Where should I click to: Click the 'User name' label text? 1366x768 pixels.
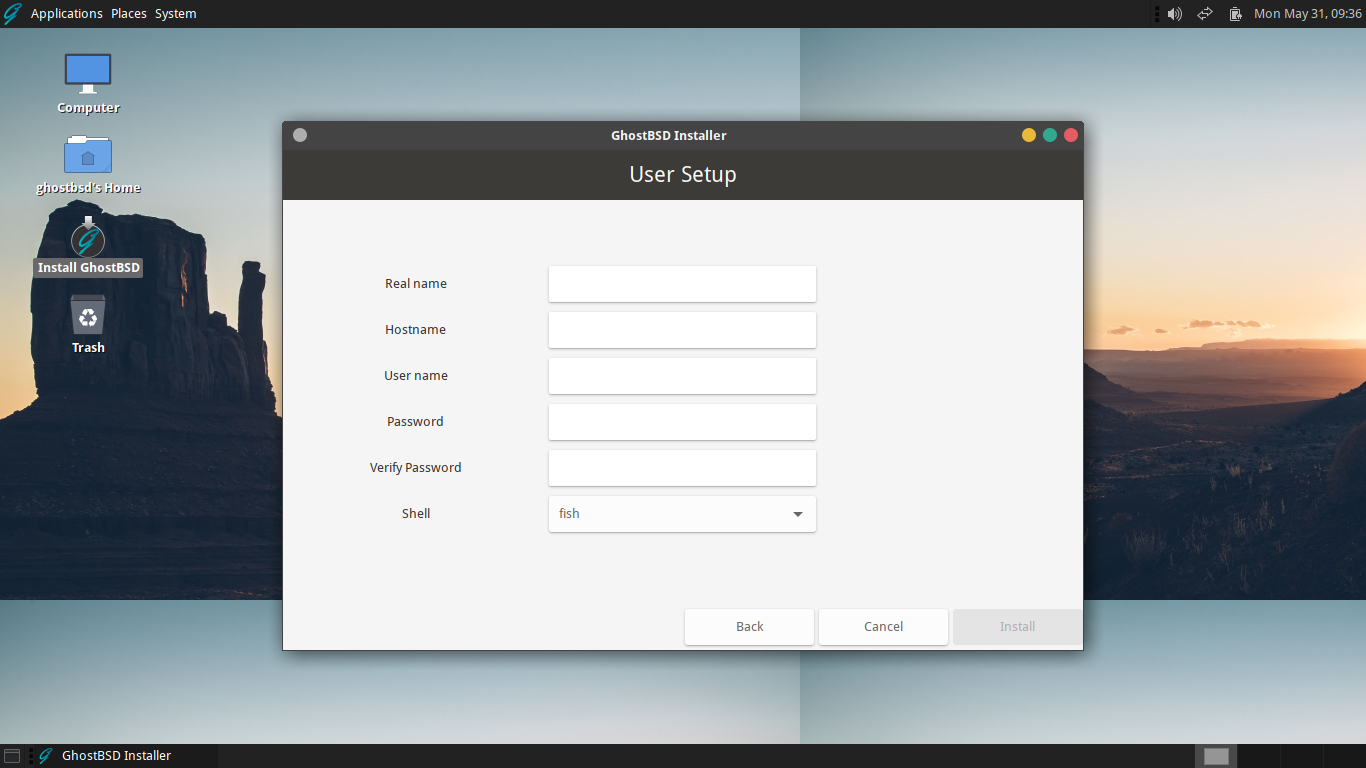[x=416, y=376]
